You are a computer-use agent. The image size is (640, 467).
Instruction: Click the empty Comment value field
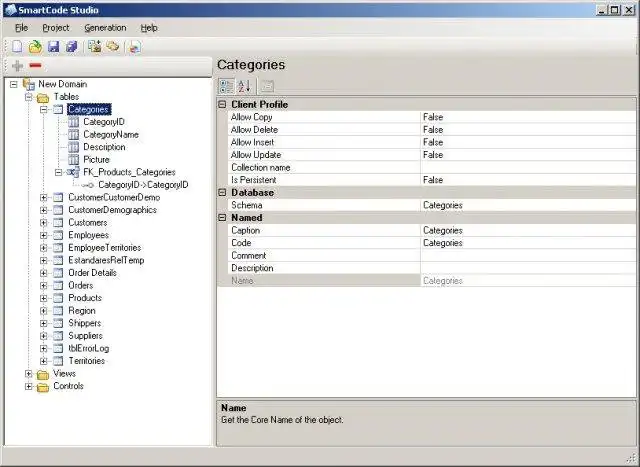point(528,256)
